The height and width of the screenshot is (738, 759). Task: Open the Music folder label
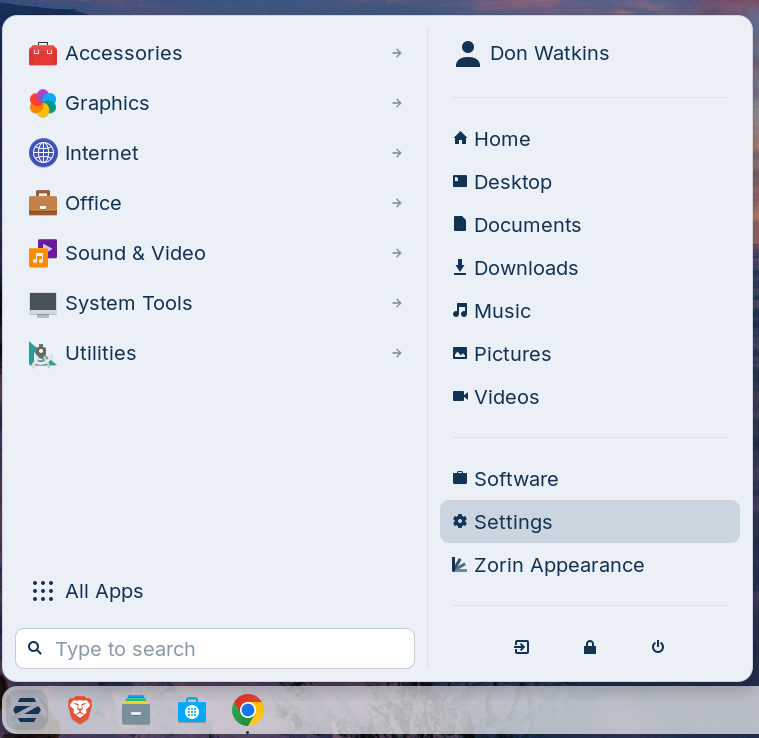point(502,311)
